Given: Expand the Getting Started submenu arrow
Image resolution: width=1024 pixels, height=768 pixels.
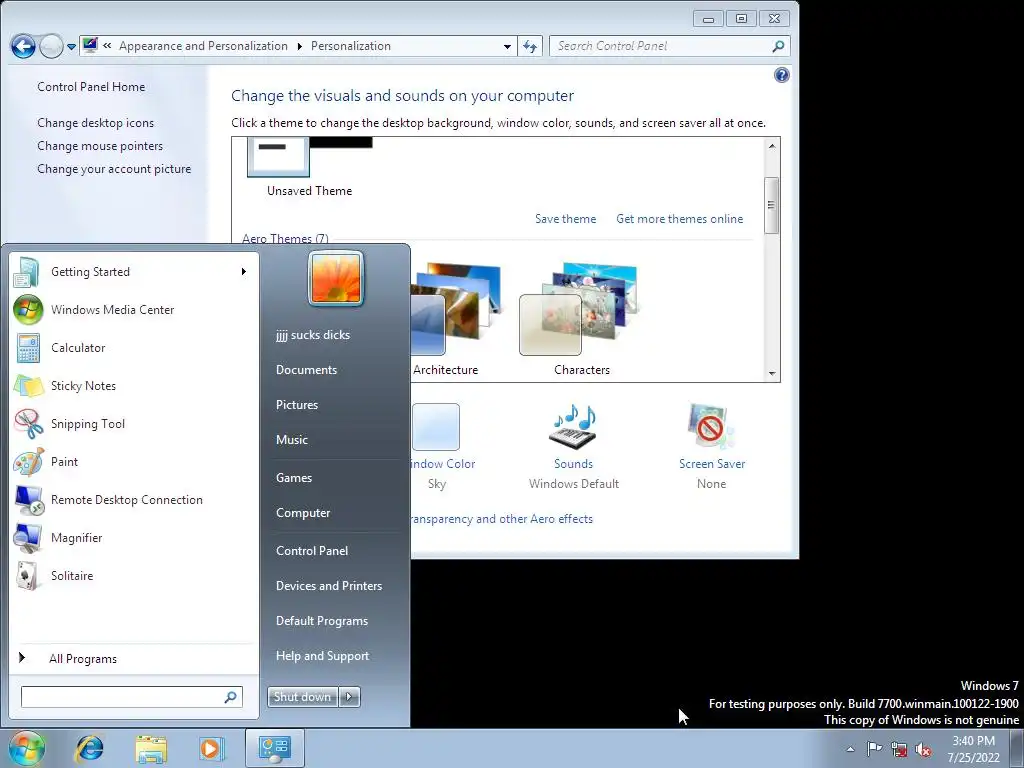Looking at the screenshot, I should tap(244, 272).
